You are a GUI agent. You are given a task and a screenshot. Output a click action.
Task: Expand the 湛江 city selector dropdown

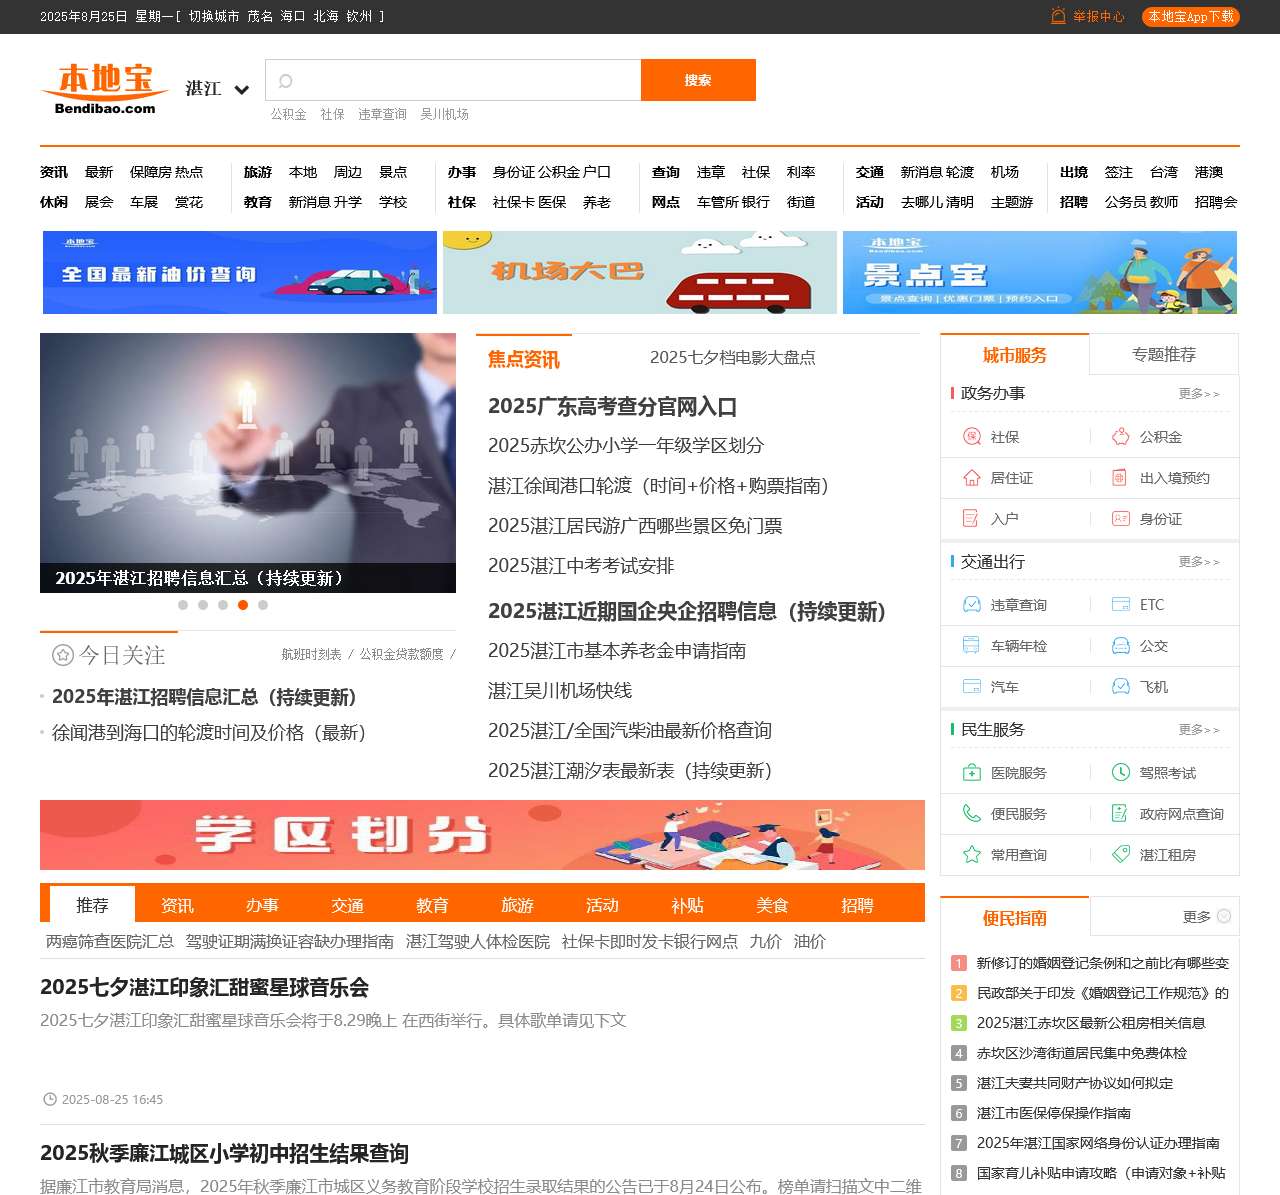tap(241, 90)
